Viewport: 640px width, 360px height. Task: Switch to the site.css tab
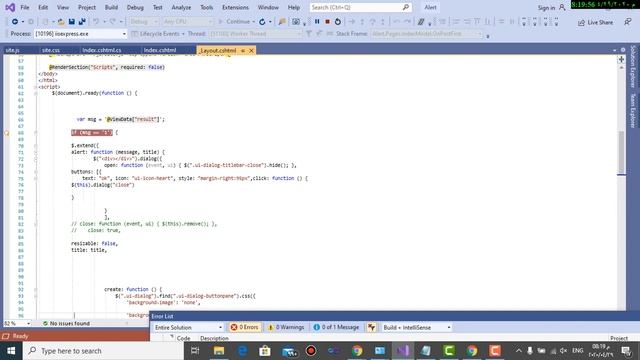(x=51, y=50)
